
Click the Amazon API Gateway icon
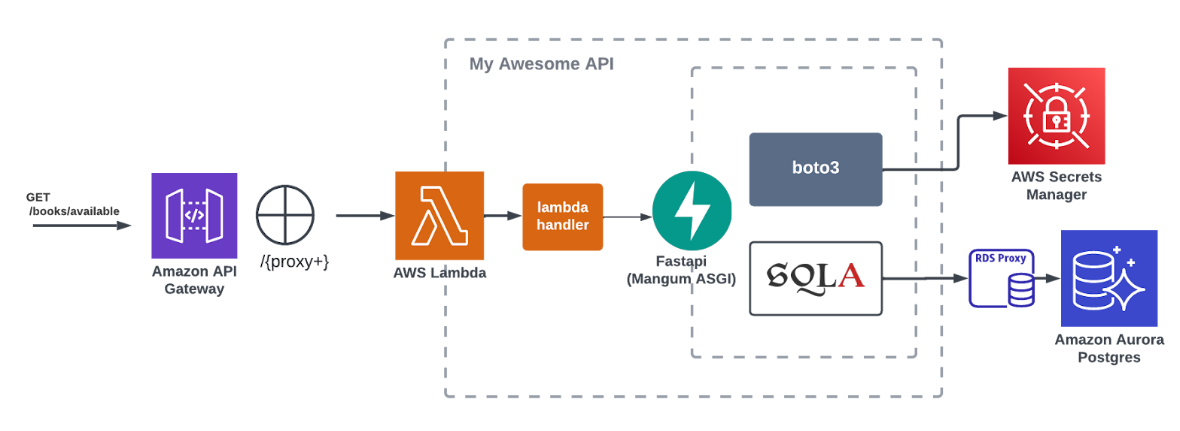194,216
